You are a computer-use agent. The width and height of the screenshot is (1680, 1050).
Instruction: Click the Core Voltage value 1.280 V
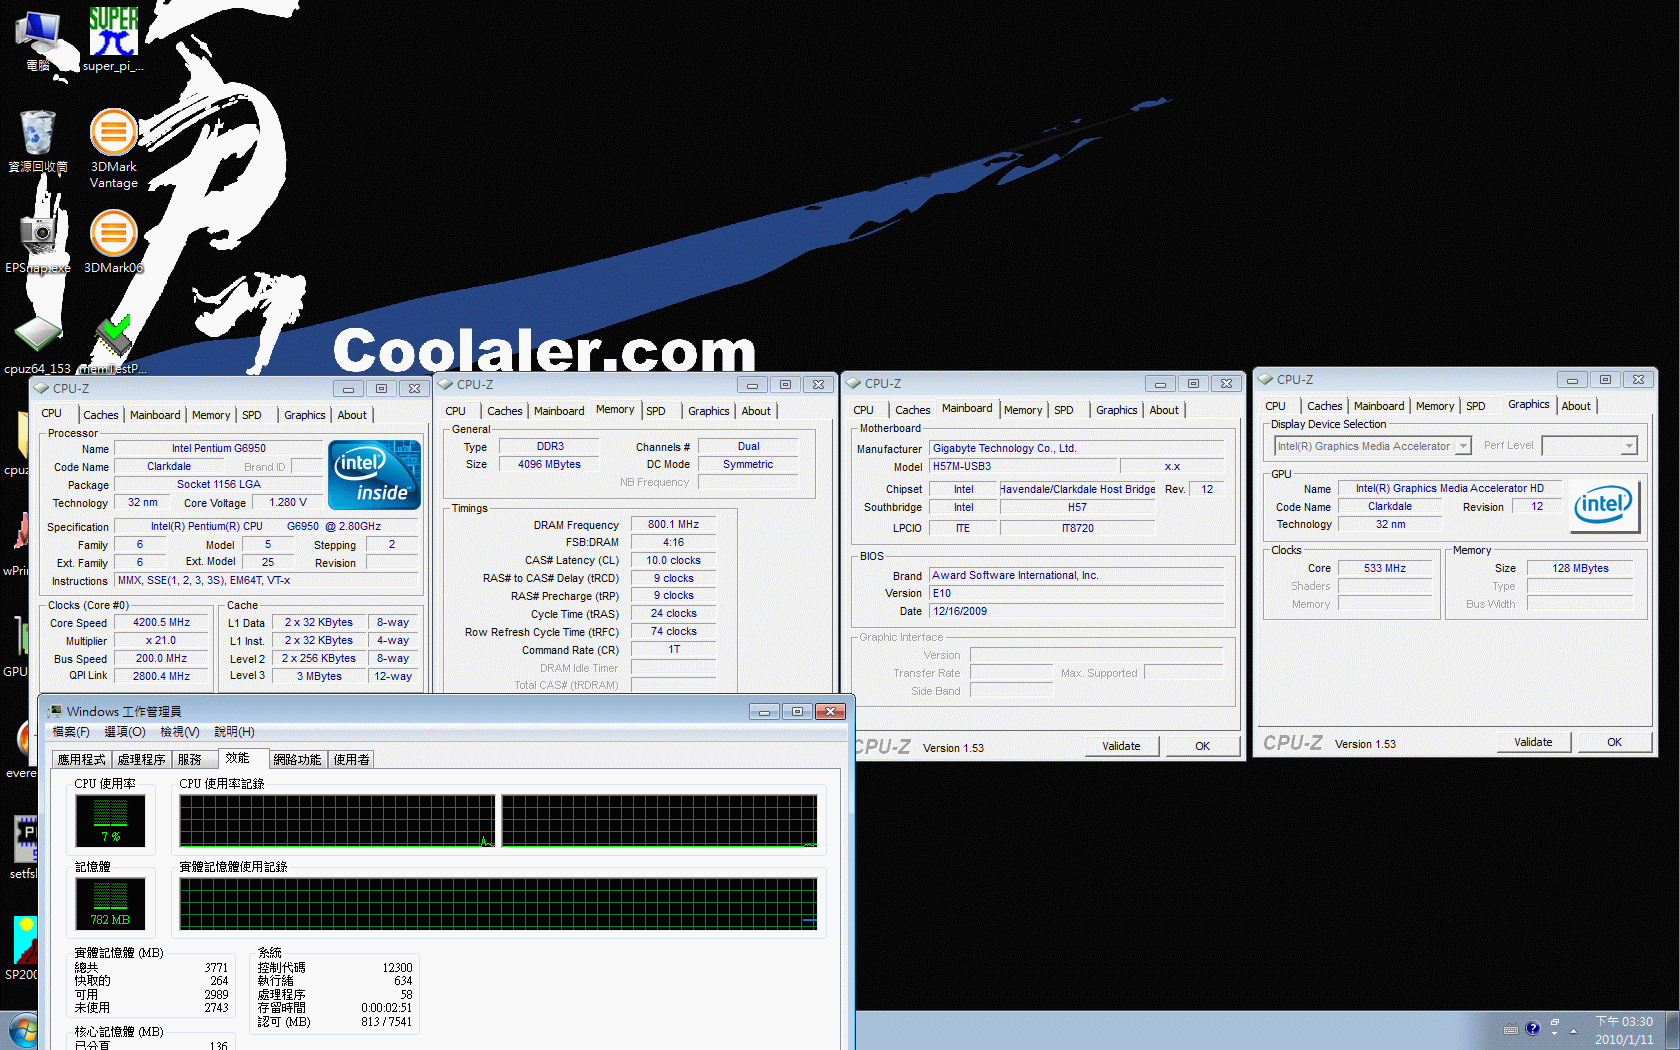[287, 502]
